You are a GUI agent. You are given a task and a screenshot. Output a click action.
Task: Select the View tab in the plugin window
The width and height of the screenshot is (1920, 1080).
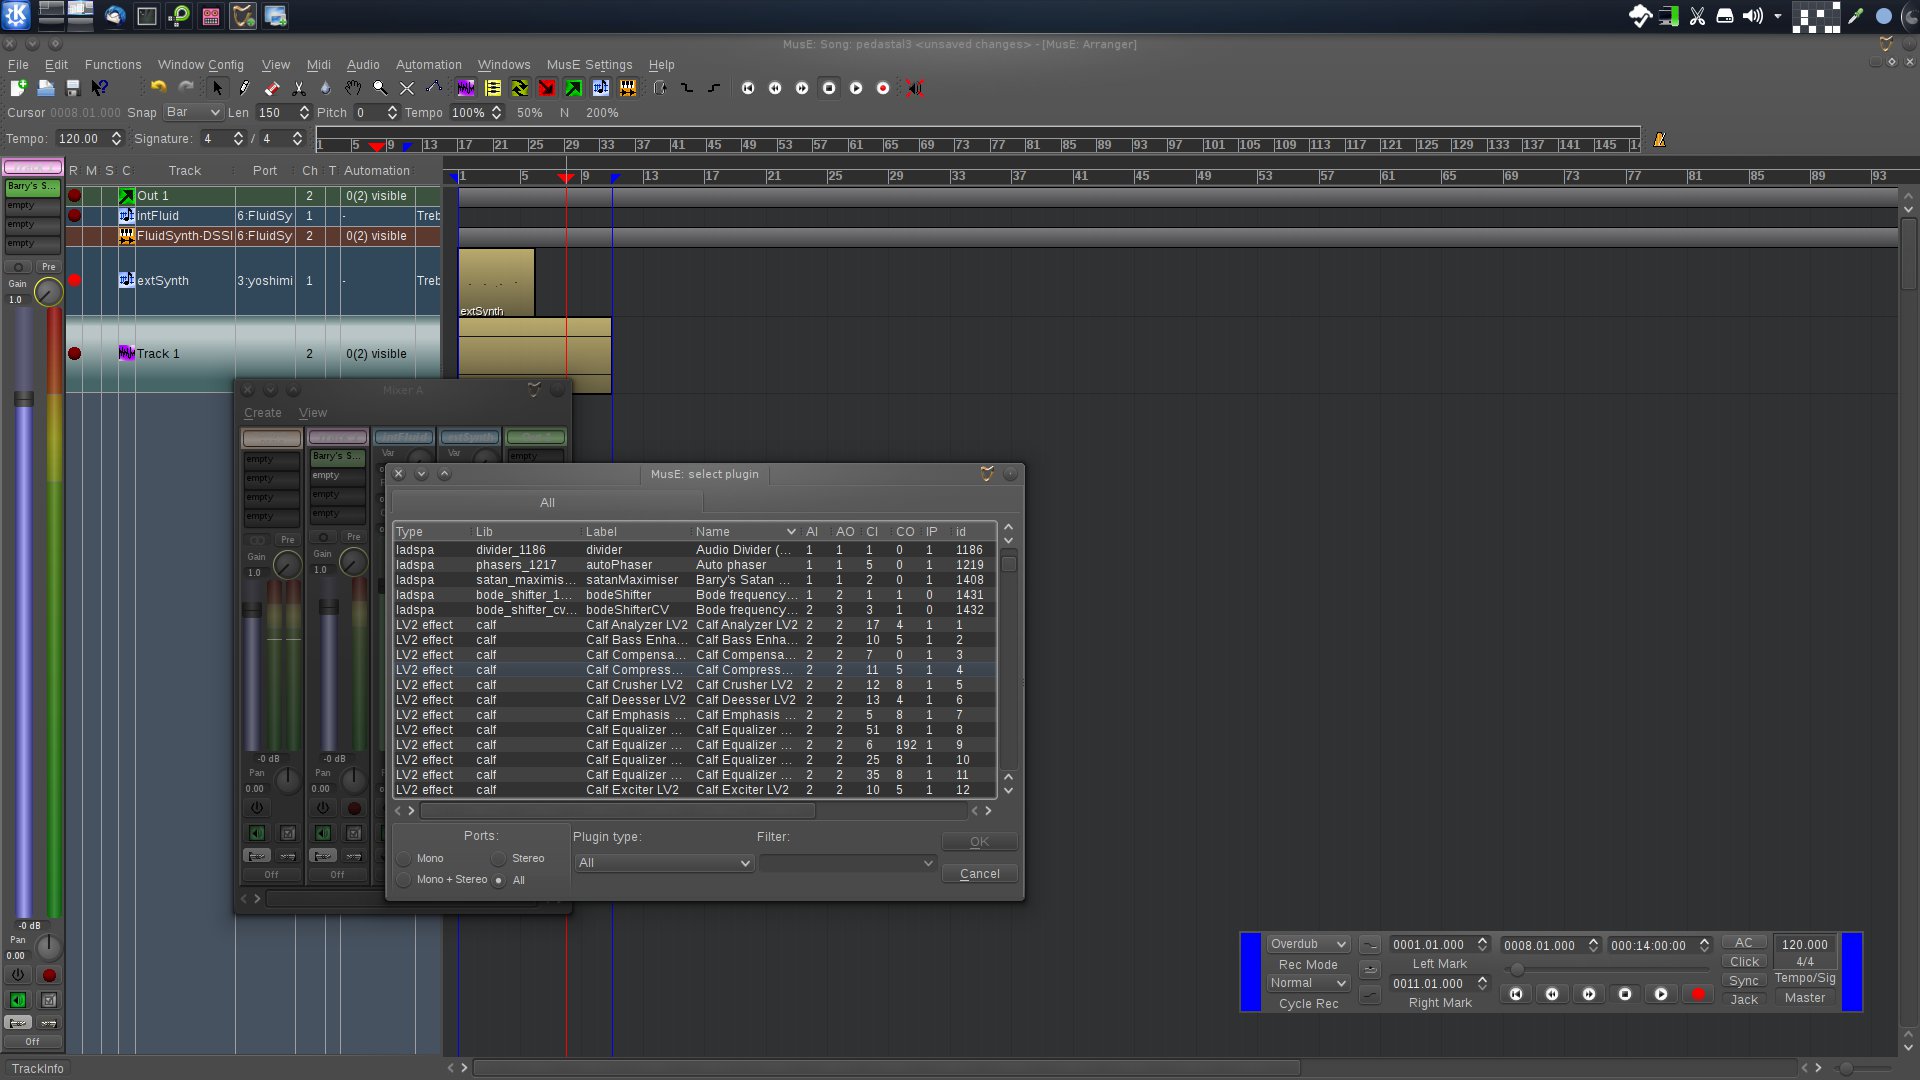[x=313, y=413]
